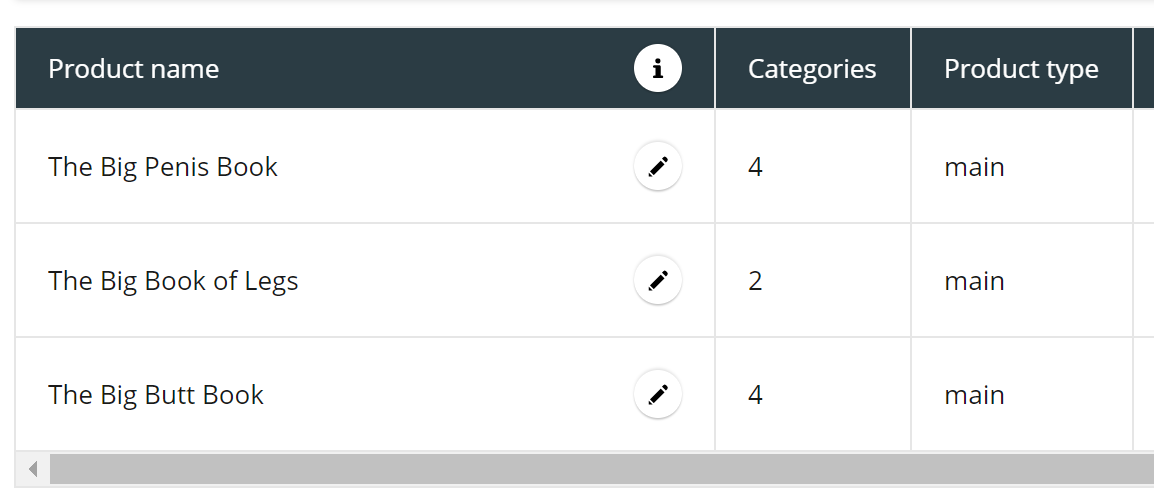This screenshot has width=1154, height=503.
Task: Select The Big Book of Legs name text
Action: (x=173, y=281)
